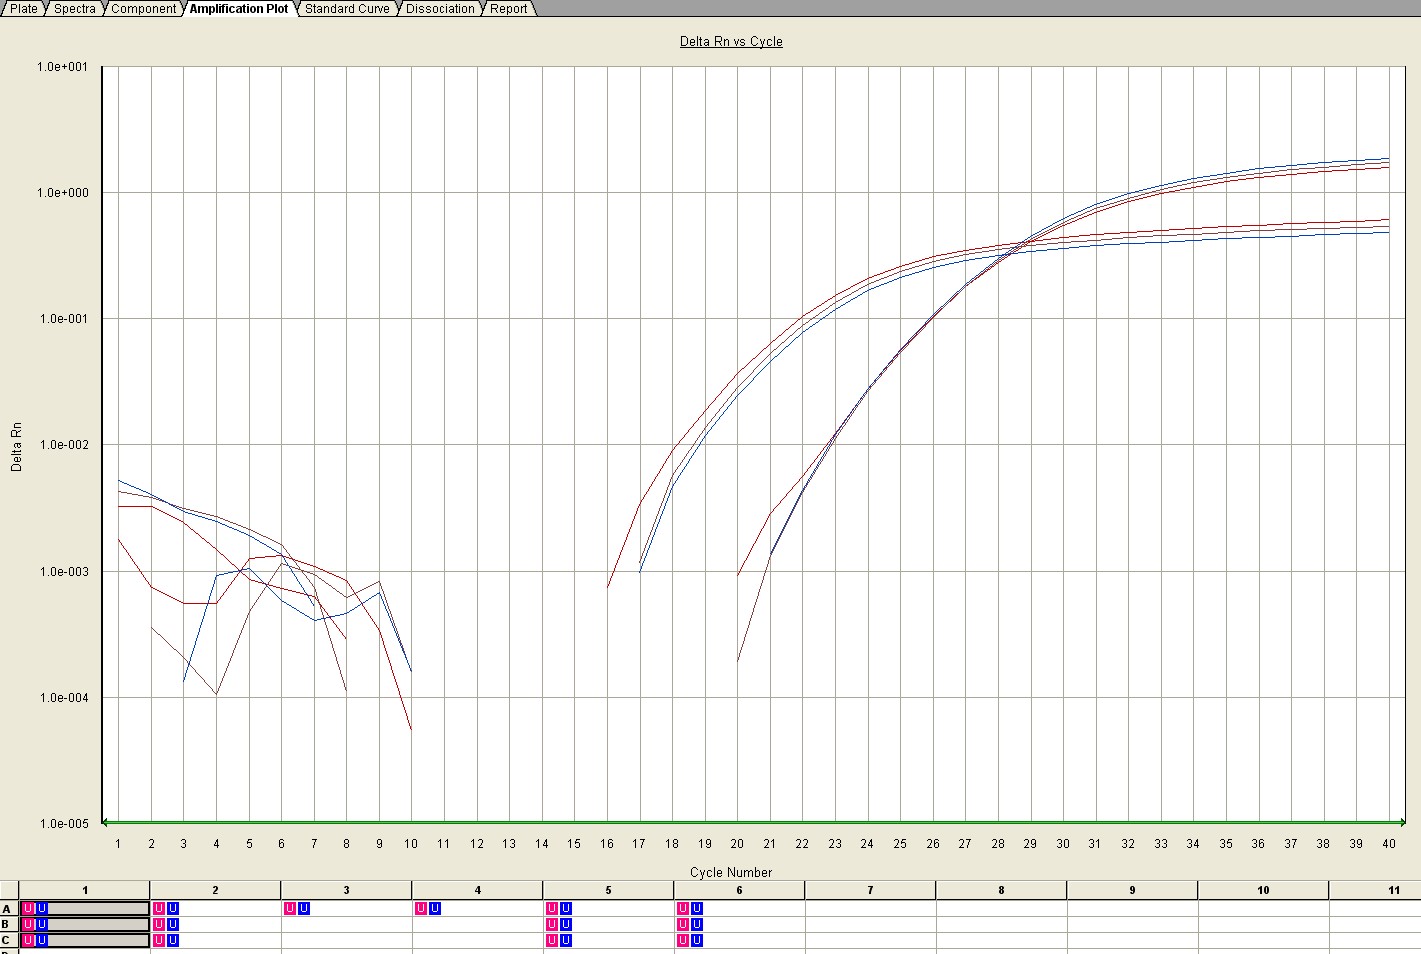Open the Standard Curve tab
Viewport: 1421px width, 954px height.
[x=347, y=8]
